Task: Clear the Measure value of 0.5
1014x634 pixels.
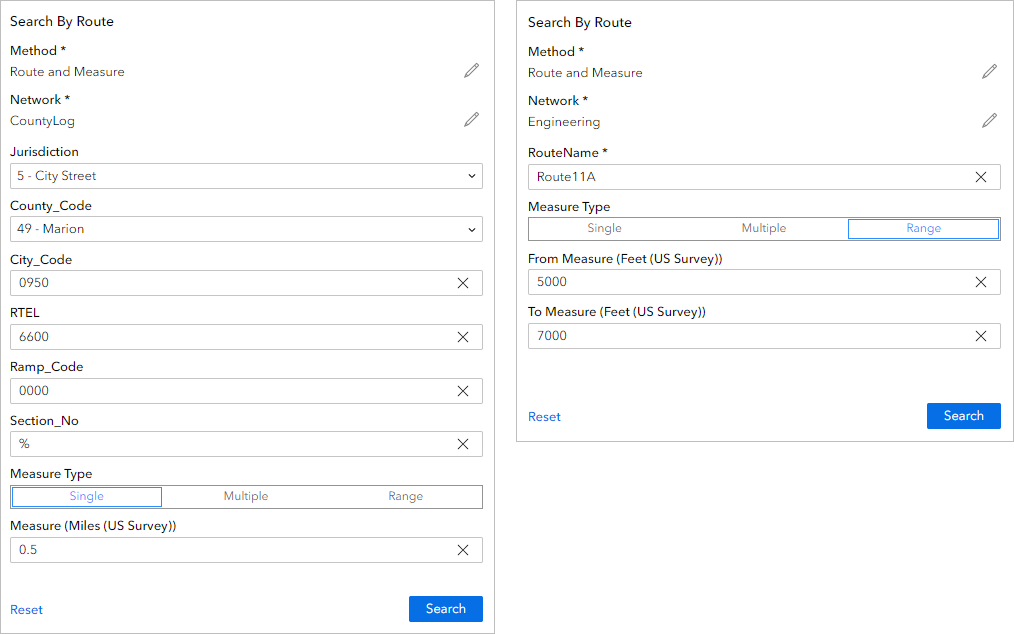Action: point(463,549)
